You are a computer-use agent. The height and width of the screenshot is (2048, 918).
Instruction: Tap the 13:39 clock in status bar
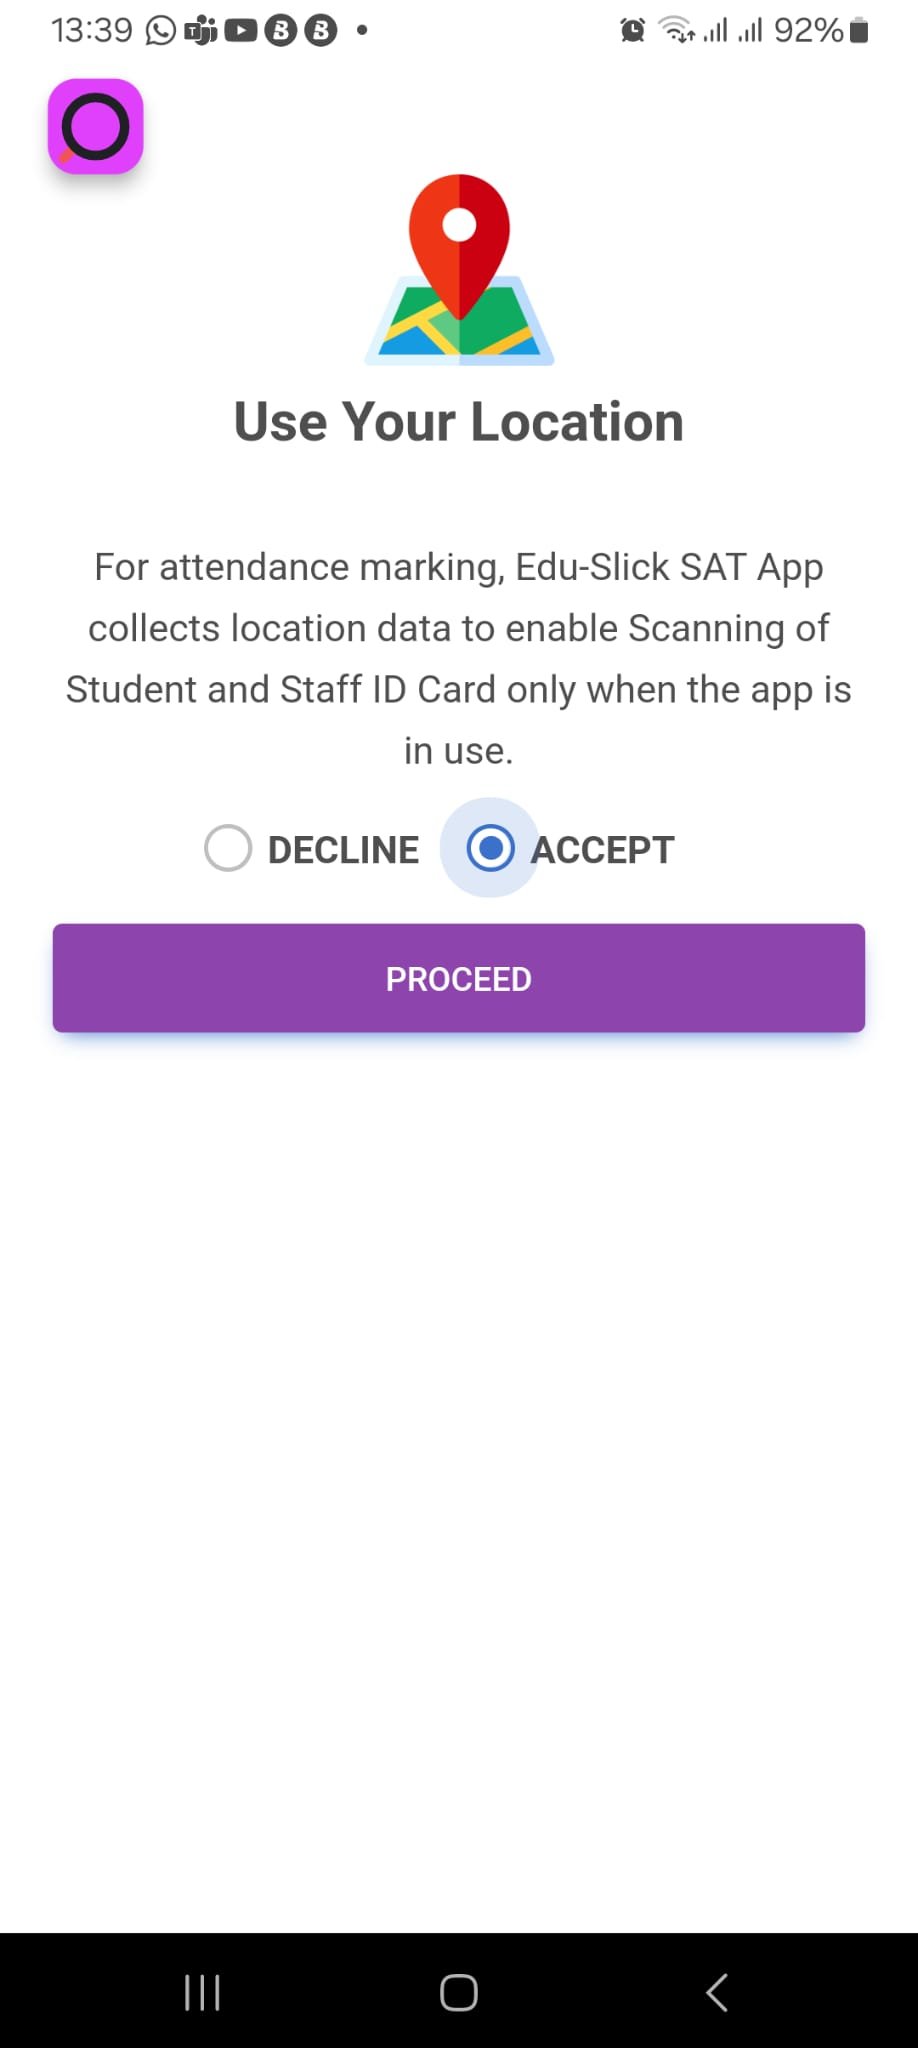pos(91,31)
